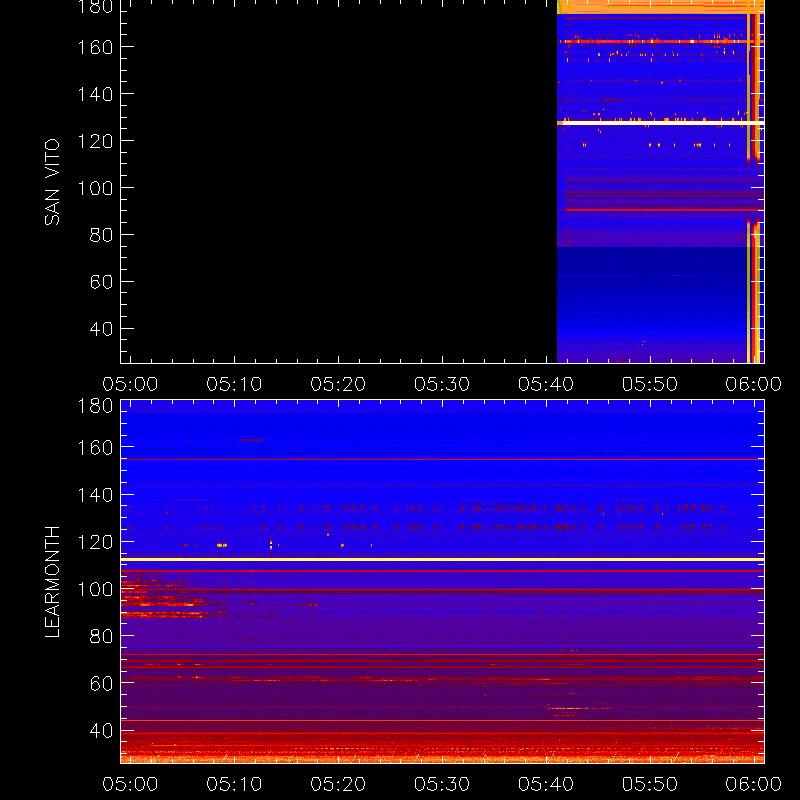Viewport: 800px width, 800px height.
Task: Pick the 180 label on LEARMONTH frequency axis
Action: click(95, 406)
